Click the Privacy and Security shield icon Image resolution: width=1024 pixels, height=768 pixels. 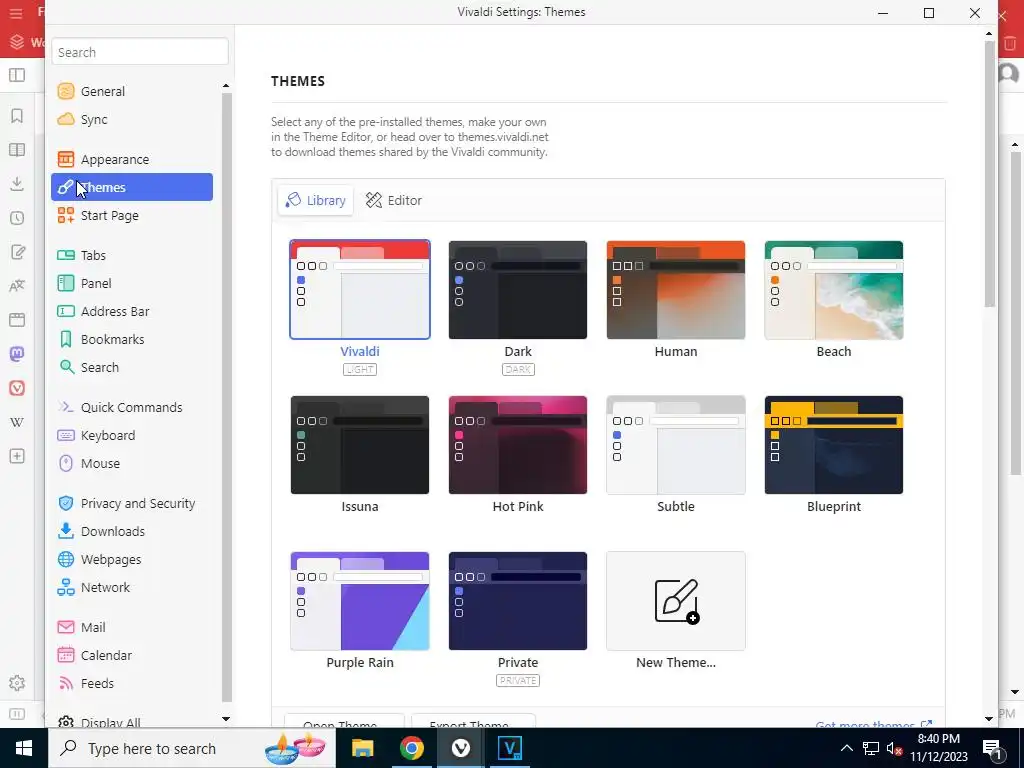tap(66, 504)
